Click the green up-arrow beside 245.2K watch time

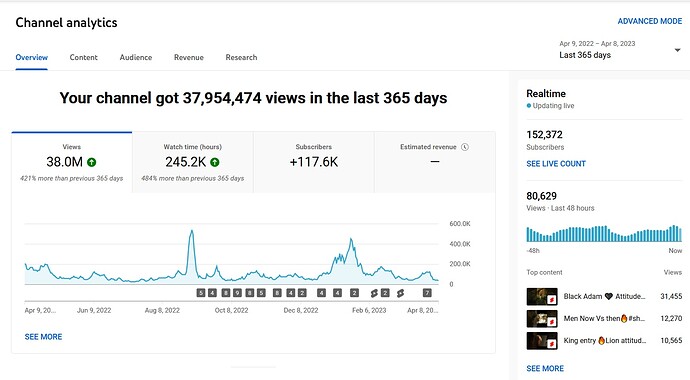[215, 162]
